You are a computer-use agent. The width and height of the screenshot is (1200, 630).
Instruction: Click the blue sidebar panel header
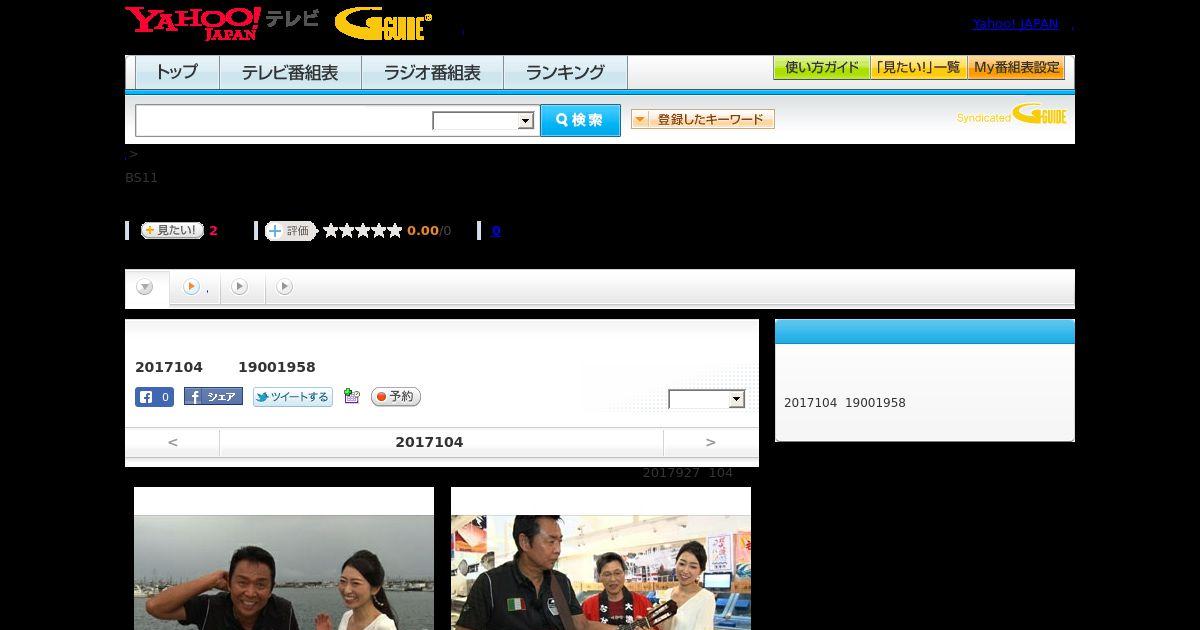coord(925,332)
